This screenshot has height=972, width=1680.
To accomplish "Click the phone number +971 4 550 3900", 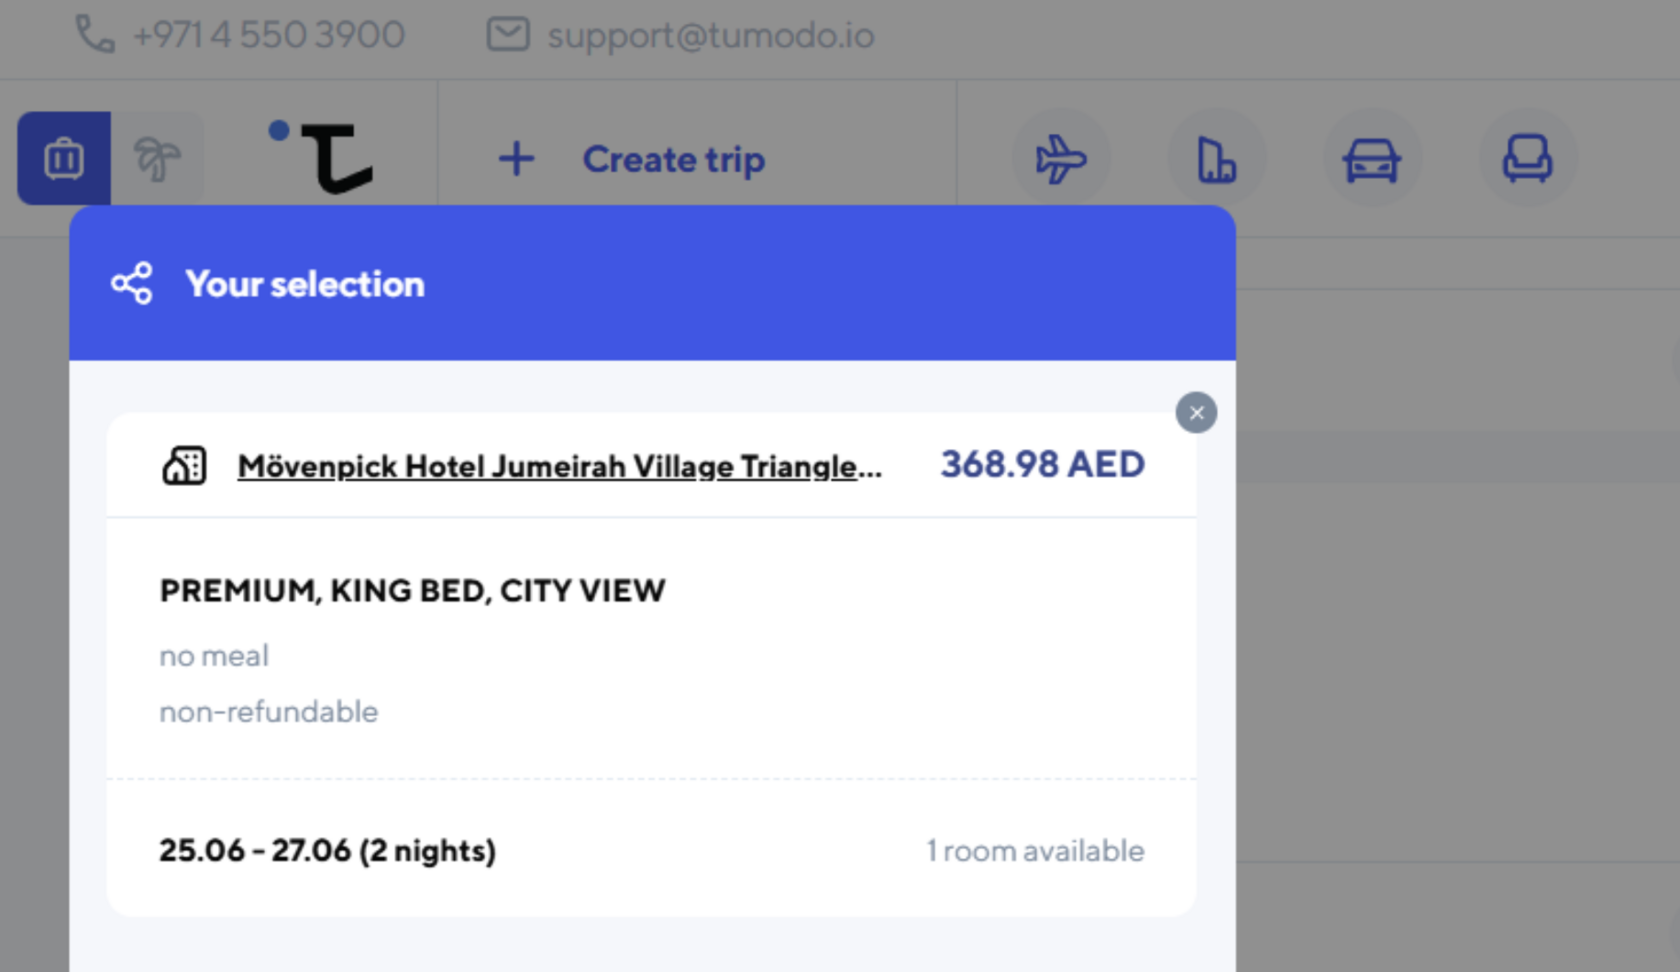I will 268,36.
